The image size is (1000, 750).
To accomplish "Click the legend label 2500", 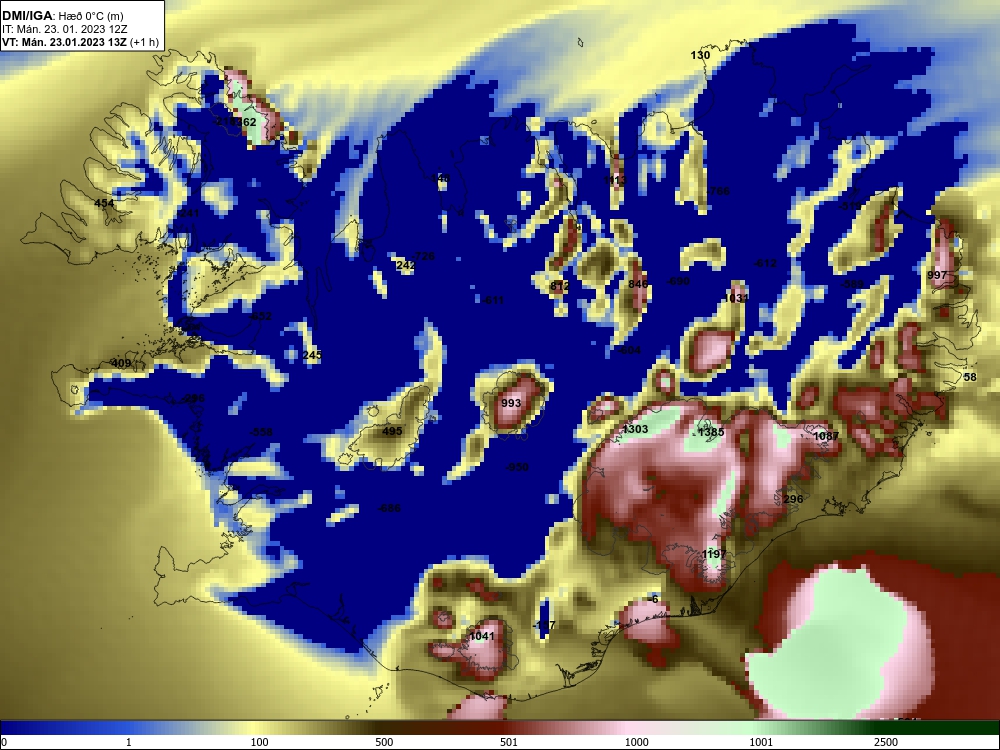I will [886, 742].
